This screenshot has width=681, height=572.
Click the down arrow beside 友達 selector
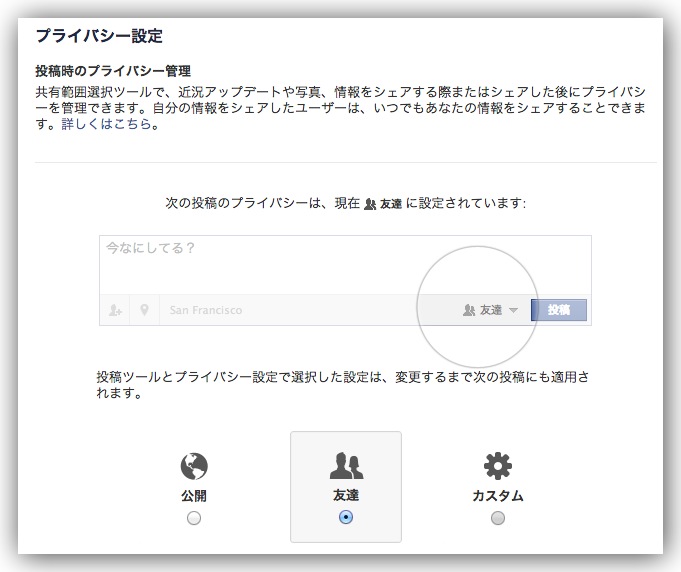(x=513, y=310)
